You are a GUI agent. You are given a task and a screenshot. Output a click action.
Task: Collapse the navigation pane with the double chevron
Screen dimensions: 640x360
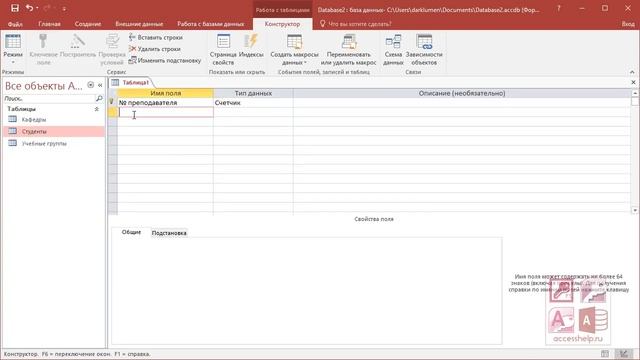[x=100, y=85]
